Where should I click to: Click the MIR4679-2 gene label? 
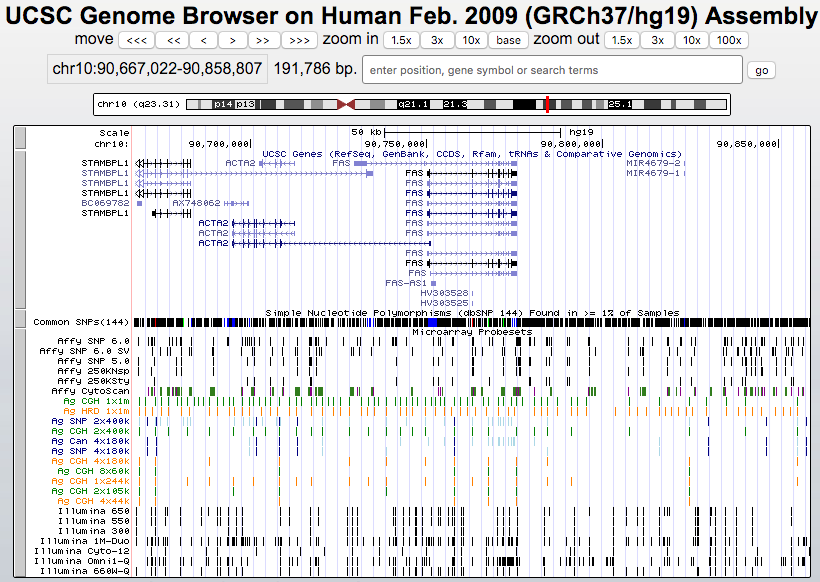652,163
